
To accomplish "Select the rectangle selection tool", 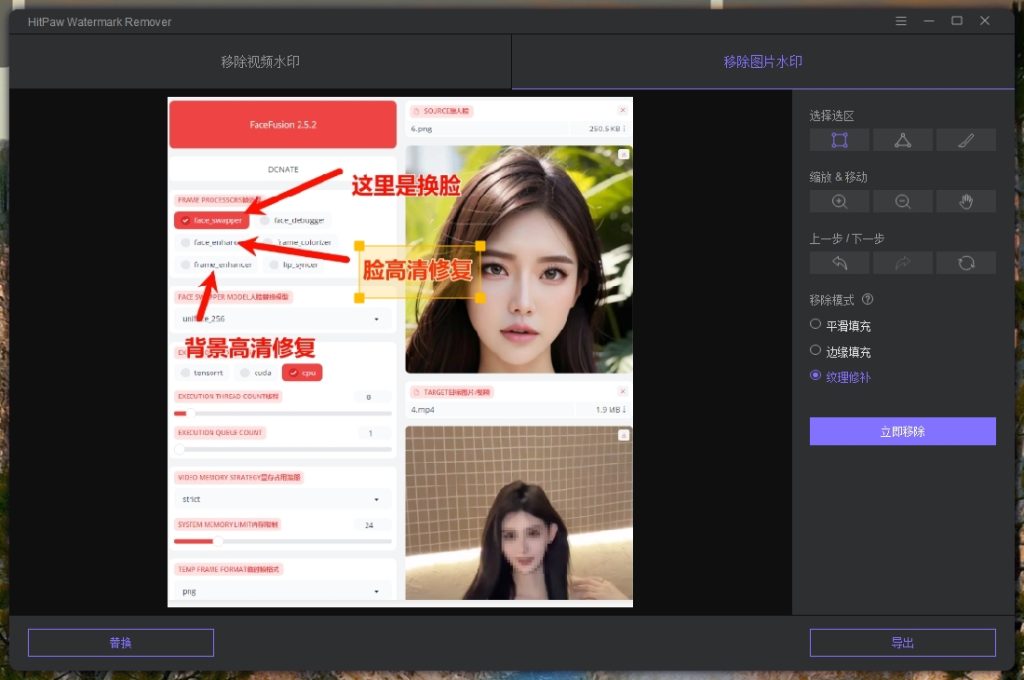I will click(x=839, y=140).
